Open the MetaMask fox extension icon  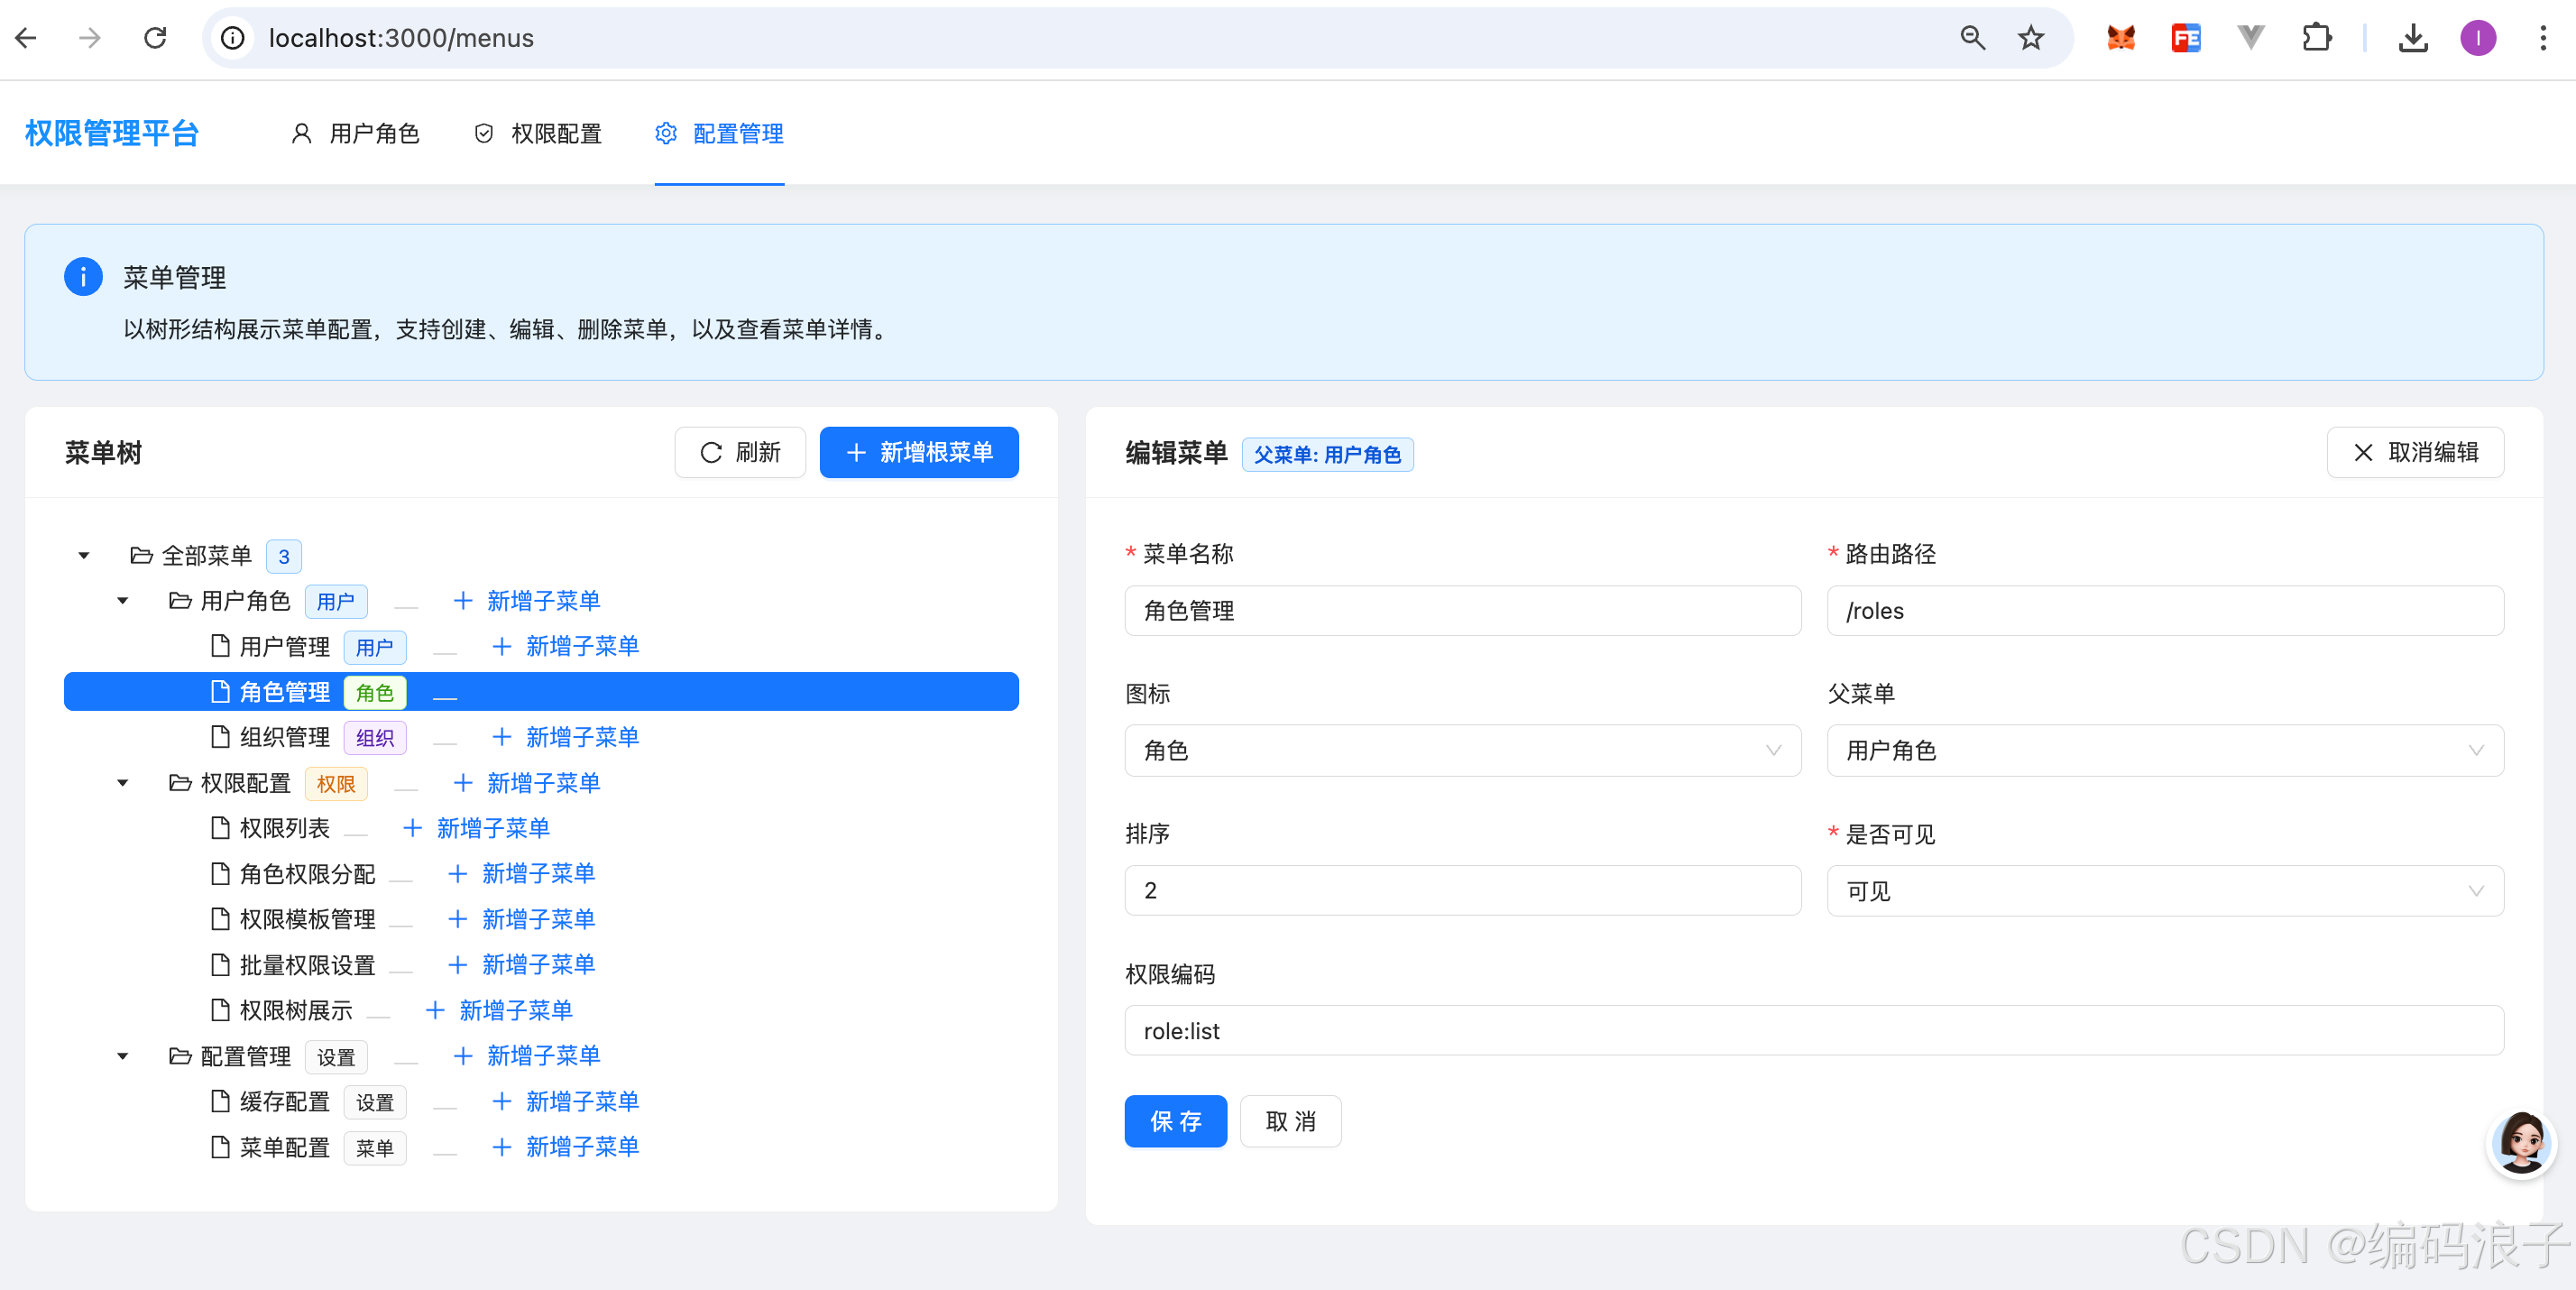[2120, 38]
